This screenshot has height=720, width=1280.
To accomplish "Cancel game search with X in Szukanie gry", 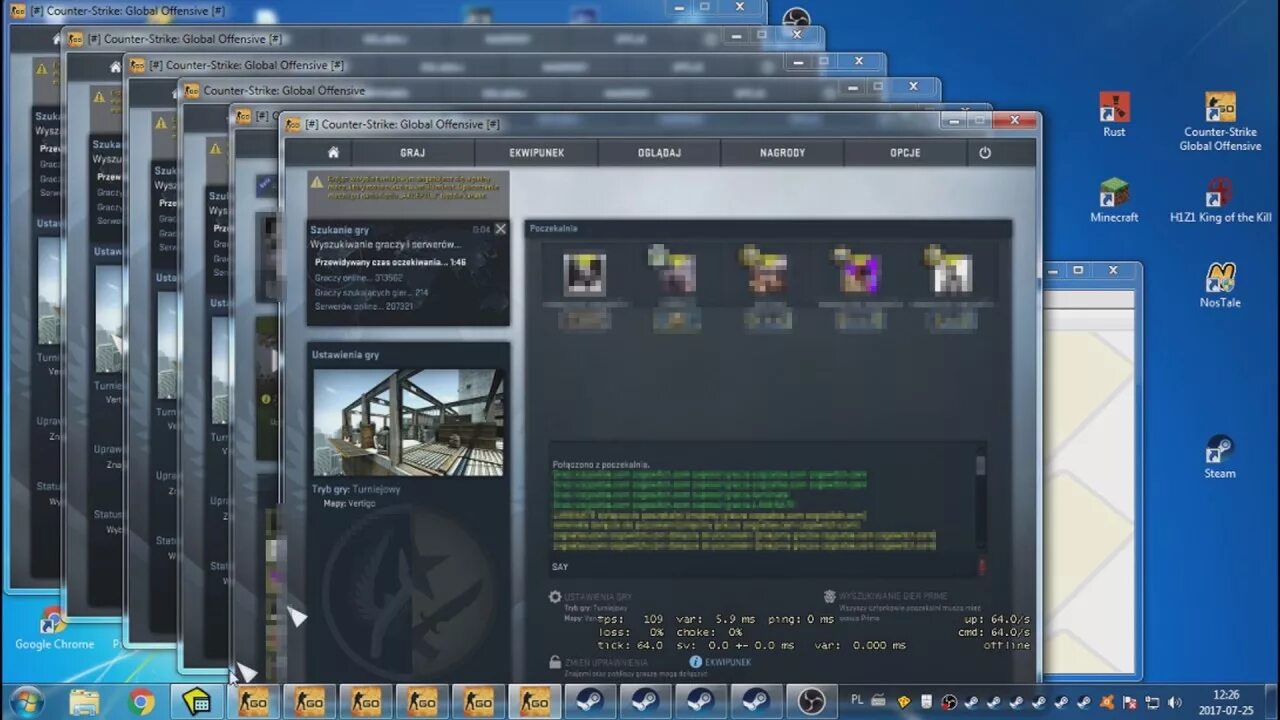I will (501, 229).
